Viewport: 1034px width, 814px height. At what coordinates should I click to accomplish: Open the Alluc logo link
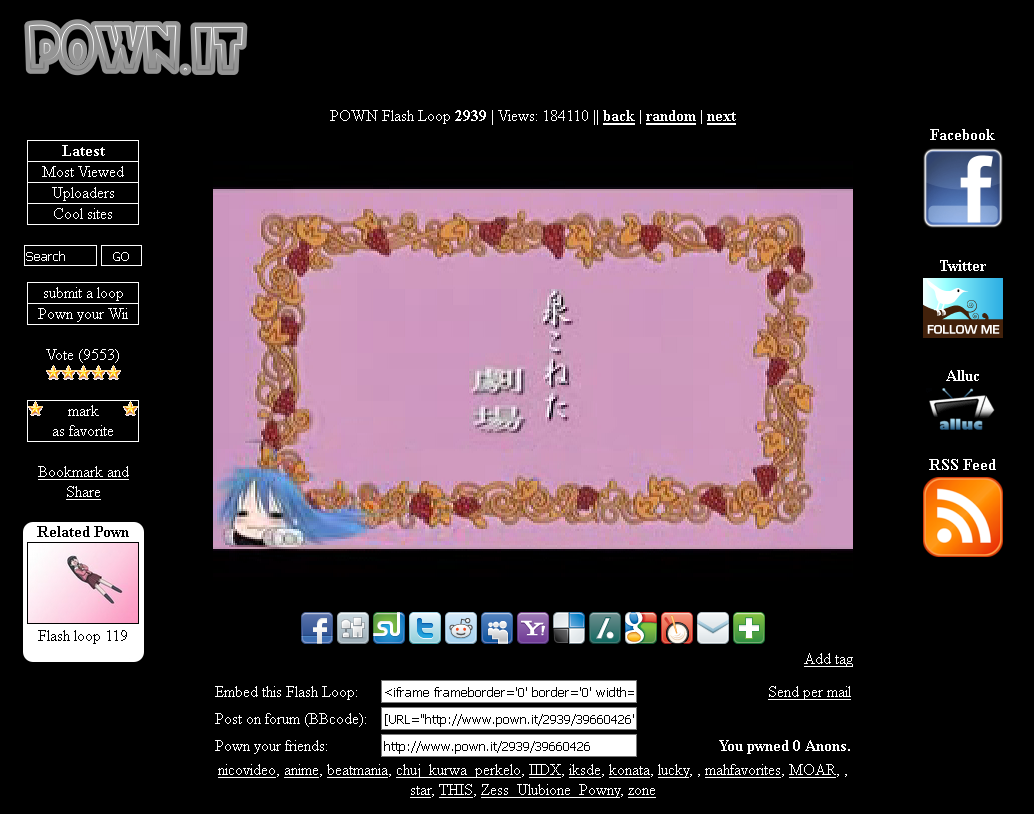[x=962, y=410]
